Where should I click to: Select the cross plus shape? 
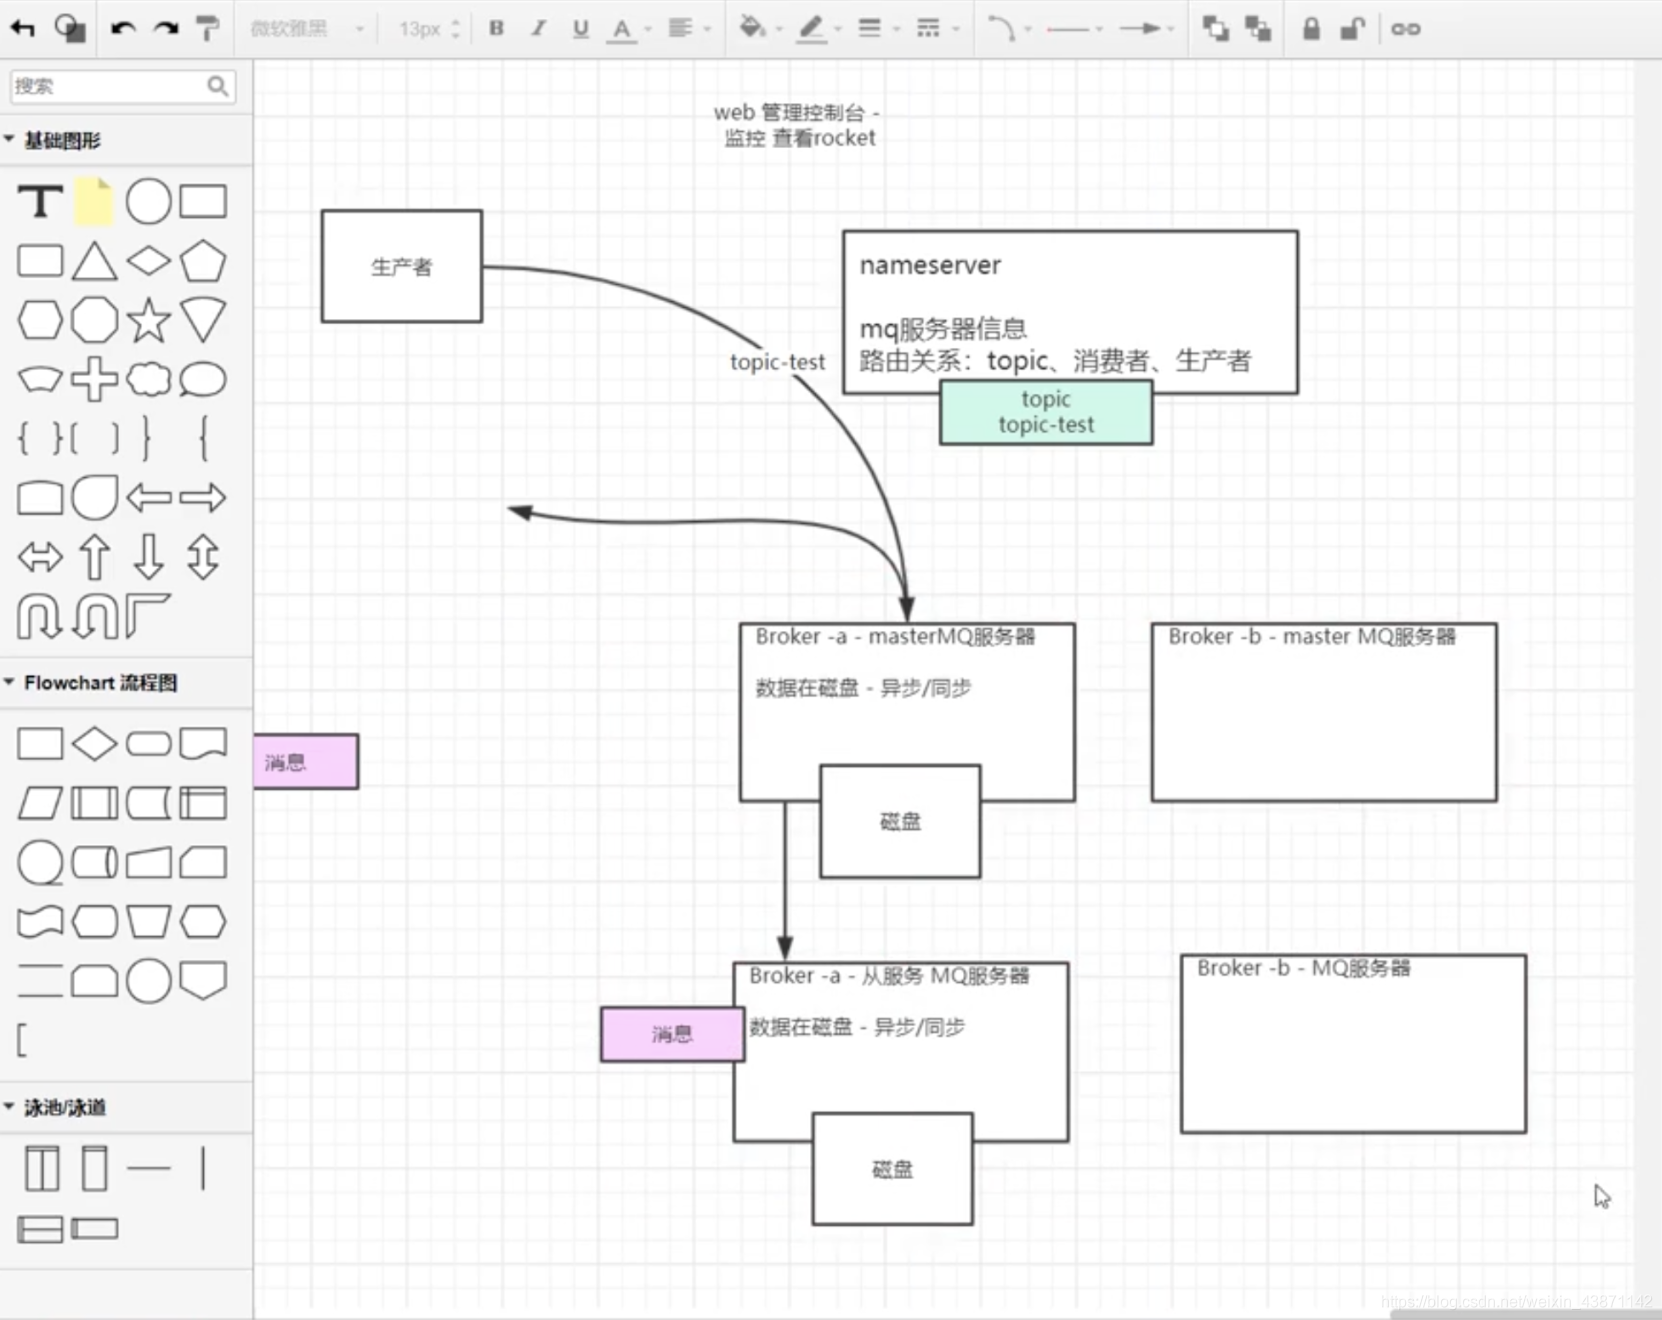94,379
